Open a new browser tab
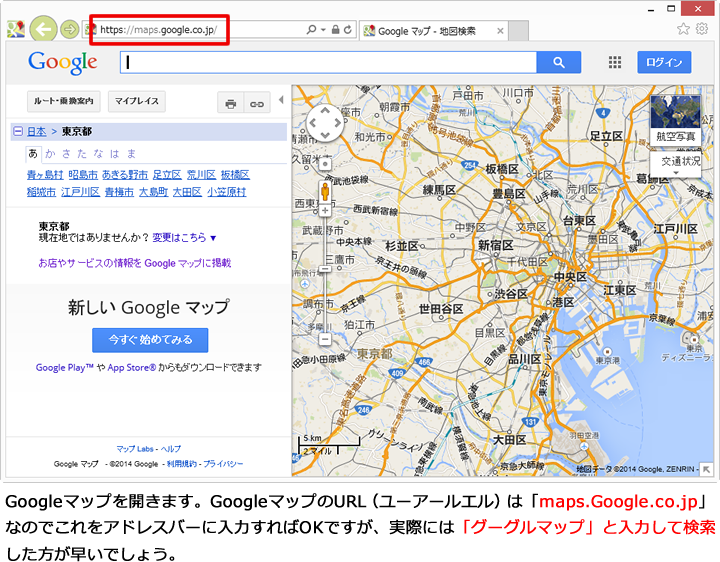This screenshot has width=720, height=562. point(518,31)
